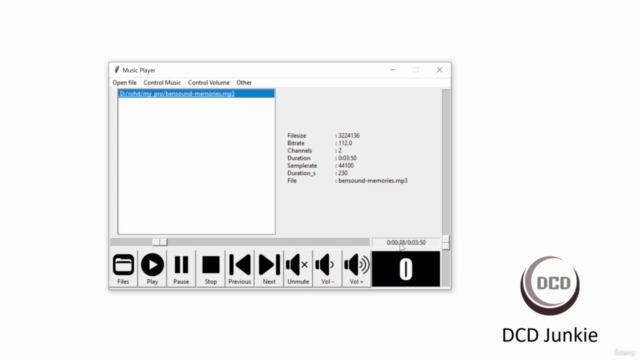Click the vertical volume slider on right
Image resolution: width=640 pixels, height=360 pixels.
pos(446,242)
